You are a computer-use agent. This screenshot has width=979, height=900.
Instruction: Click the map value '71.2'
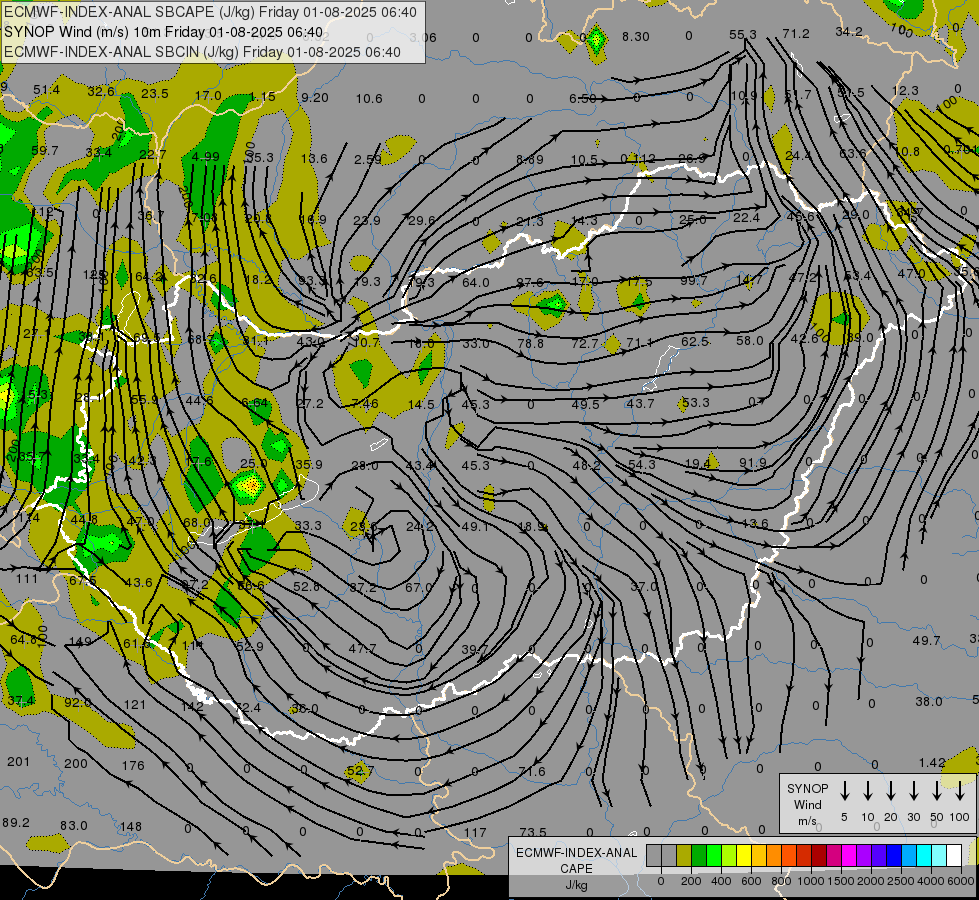796,34
